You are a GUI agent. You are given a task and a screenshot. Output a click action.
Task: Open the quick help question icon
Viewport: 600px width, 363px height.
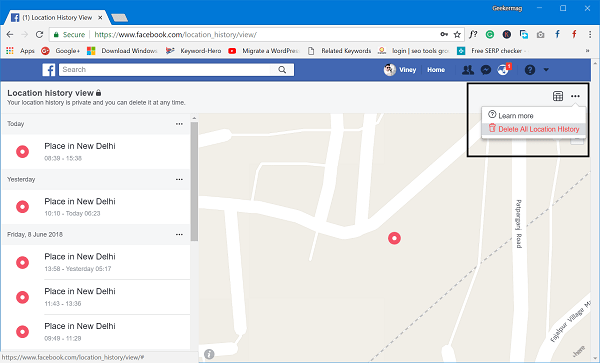pos(530,70)
